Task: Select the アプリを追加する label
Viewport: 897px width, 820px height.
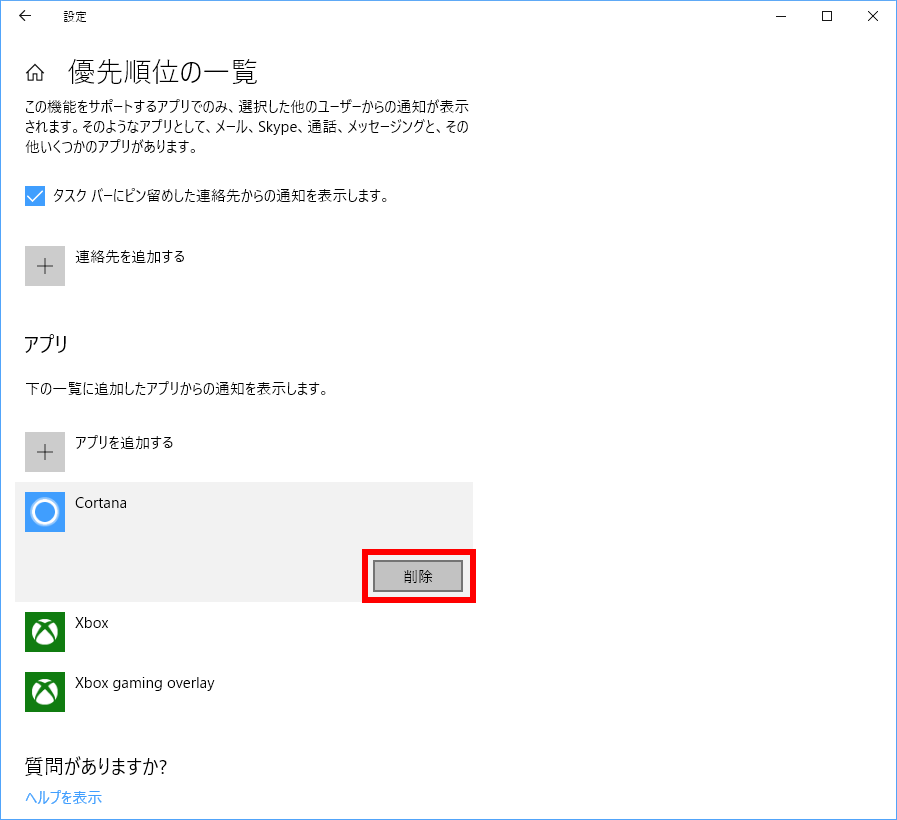Action: (x=124, y=443)
